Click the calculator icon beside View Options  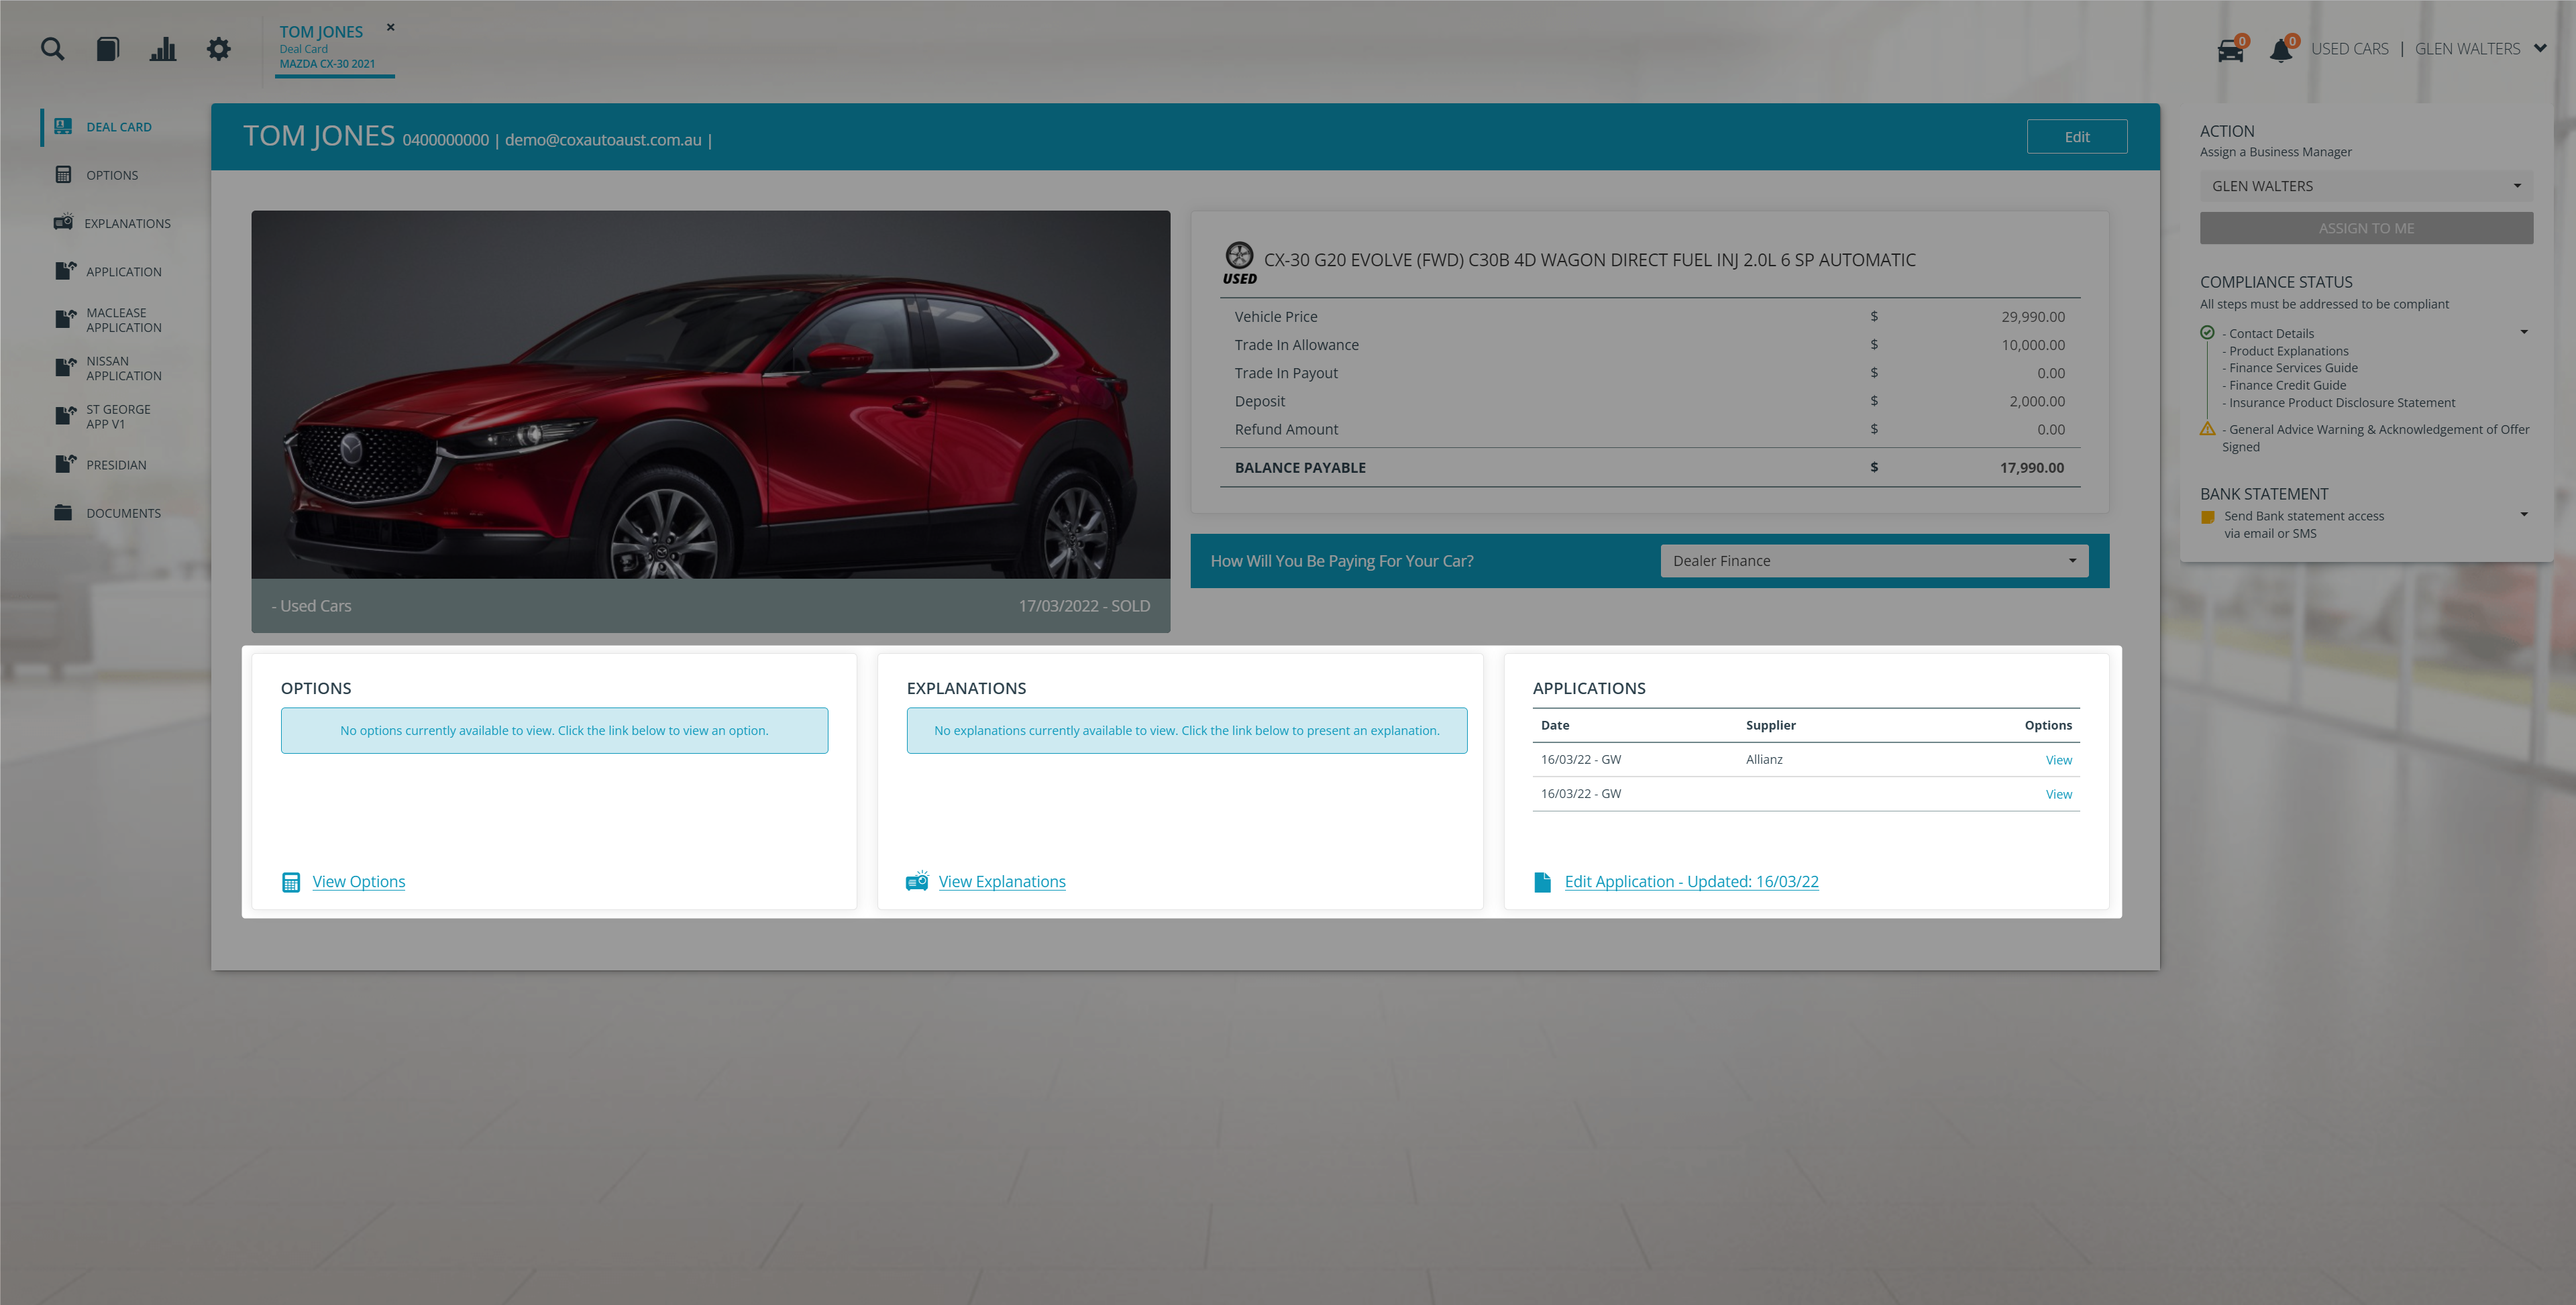pos(291,882)
